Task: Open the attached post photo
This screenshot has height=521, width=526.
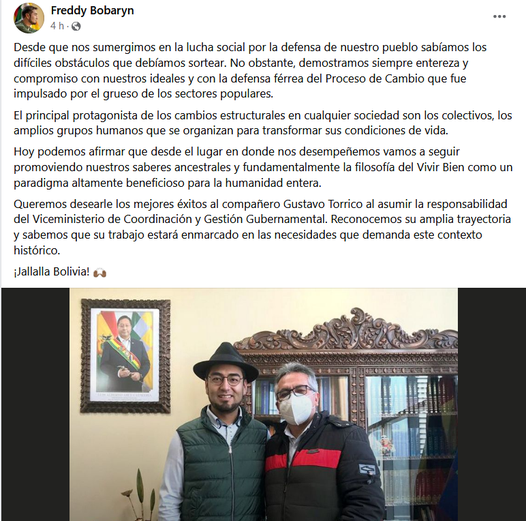Action: point(263,404)
